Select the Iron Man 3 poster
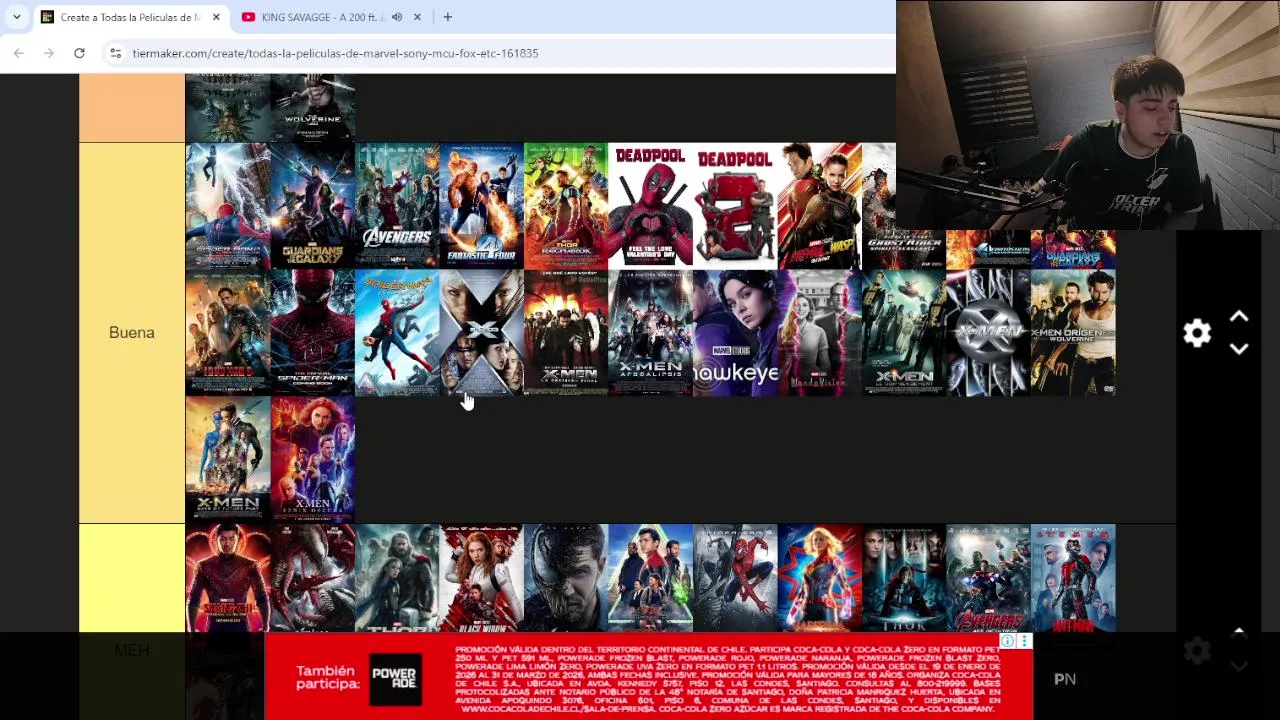Image resolution: width=1280 pixels, height=720 pixels. coord(227,333)
